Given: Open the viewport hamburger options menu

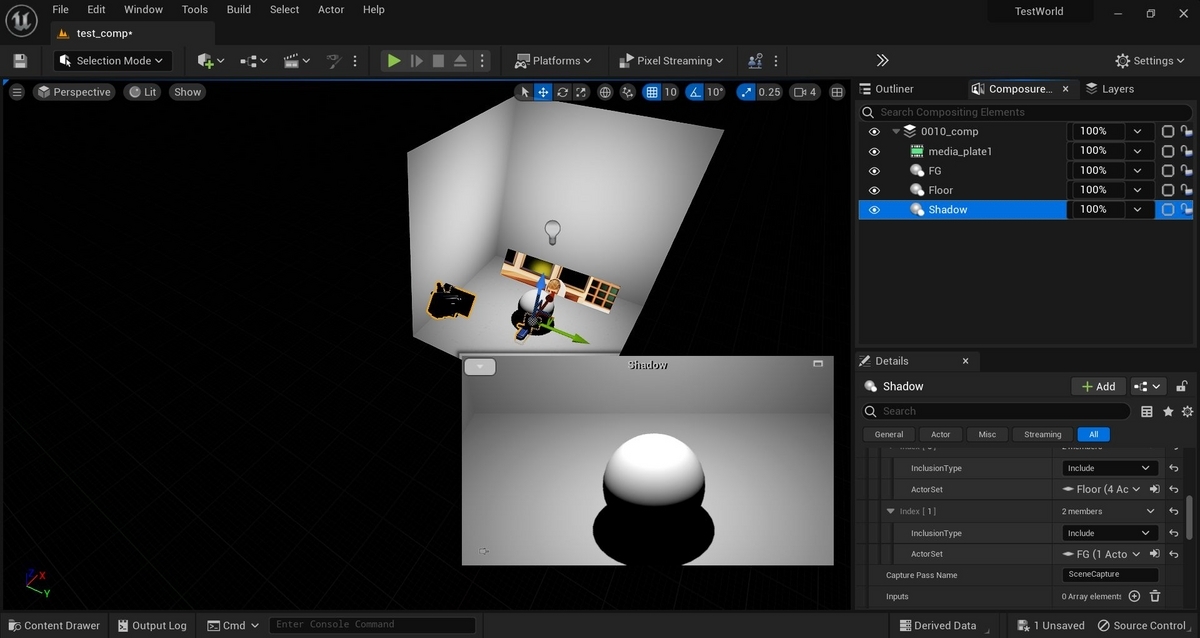Looking at the screenshot, I should tap(17, 92).
